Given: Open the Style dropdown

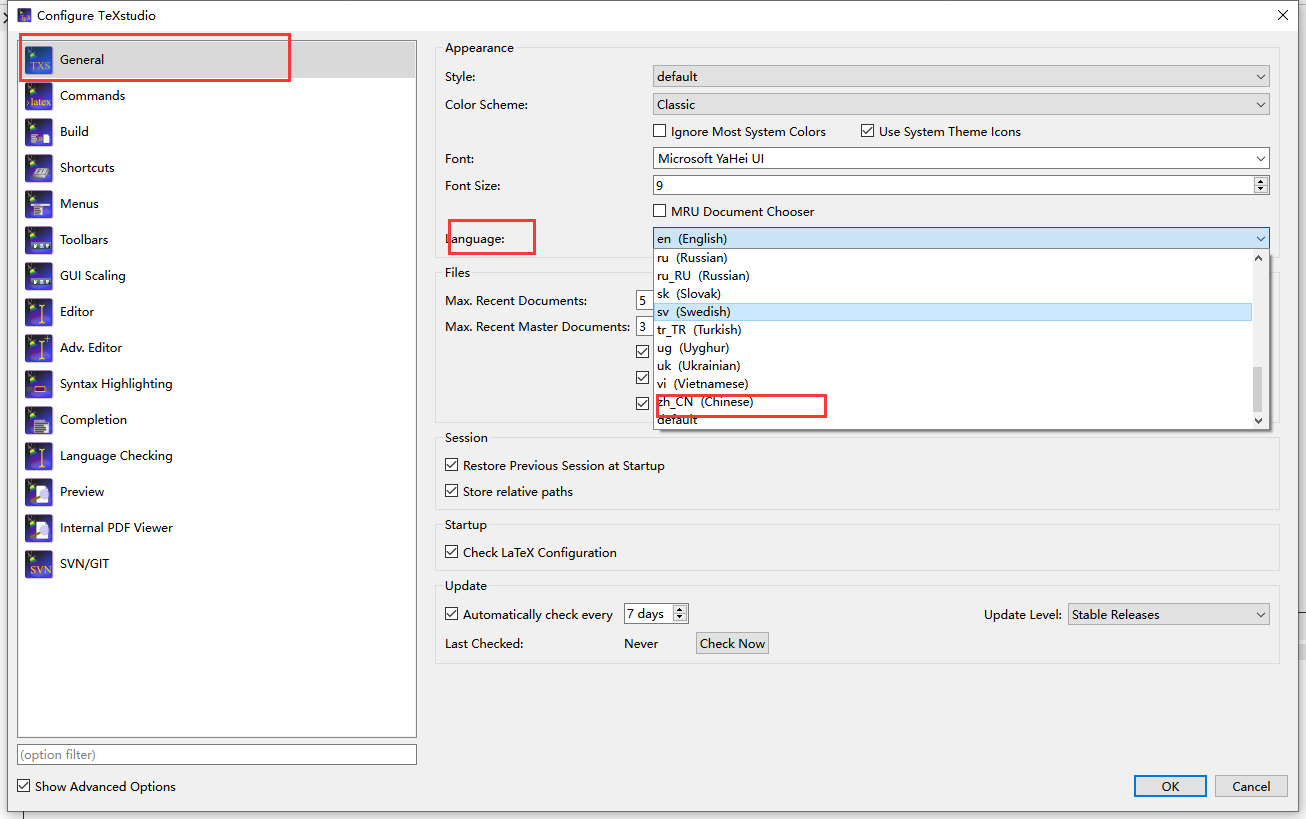Looking at the screenshot, I should (961, 76).
